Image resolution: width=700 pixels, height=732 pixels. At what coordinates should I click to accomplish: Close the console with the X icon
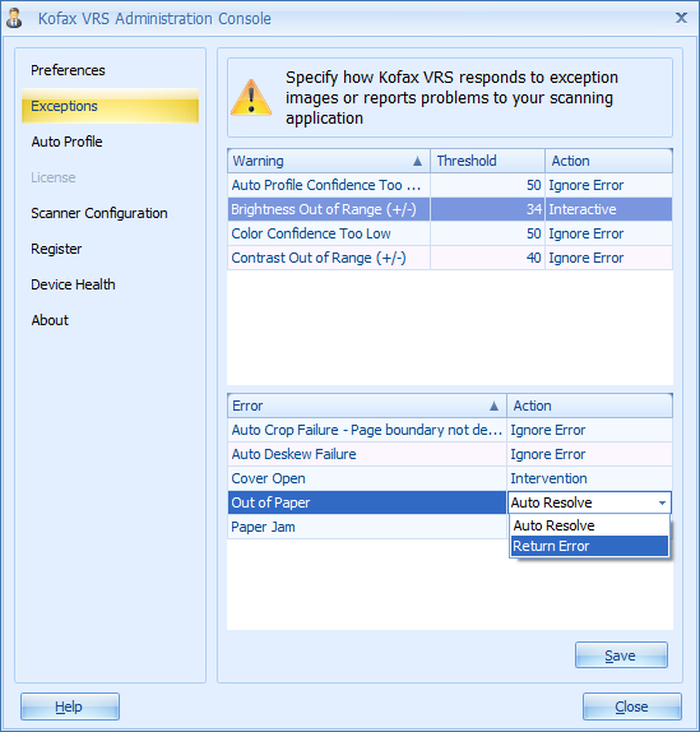tap(681, 18)
